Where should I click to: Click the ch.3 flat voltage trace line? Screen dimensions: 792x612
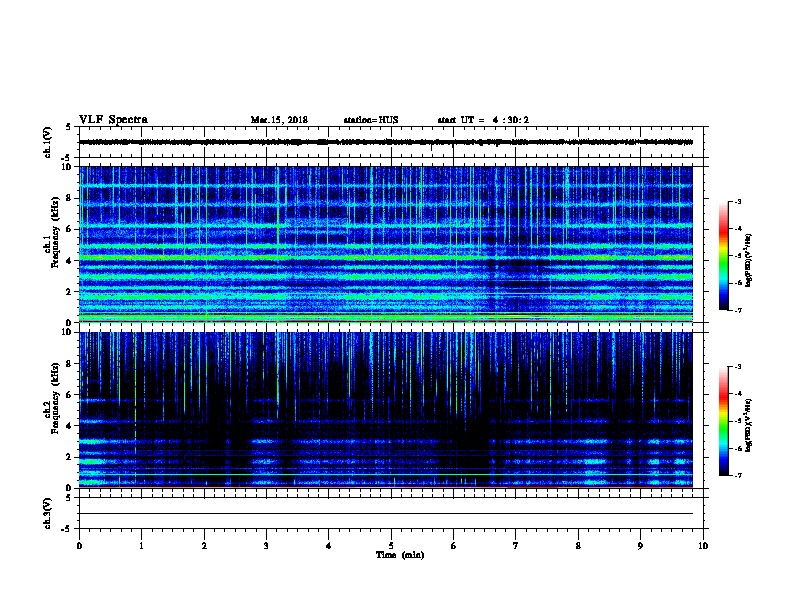pos(386,514)
